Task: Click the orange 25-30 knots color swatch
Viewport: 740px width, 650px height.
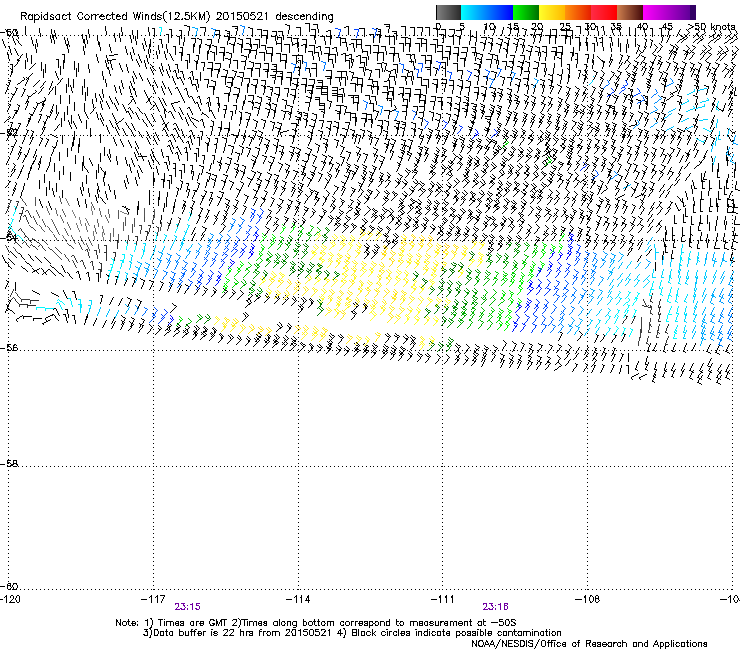Action: coord(578,12)
